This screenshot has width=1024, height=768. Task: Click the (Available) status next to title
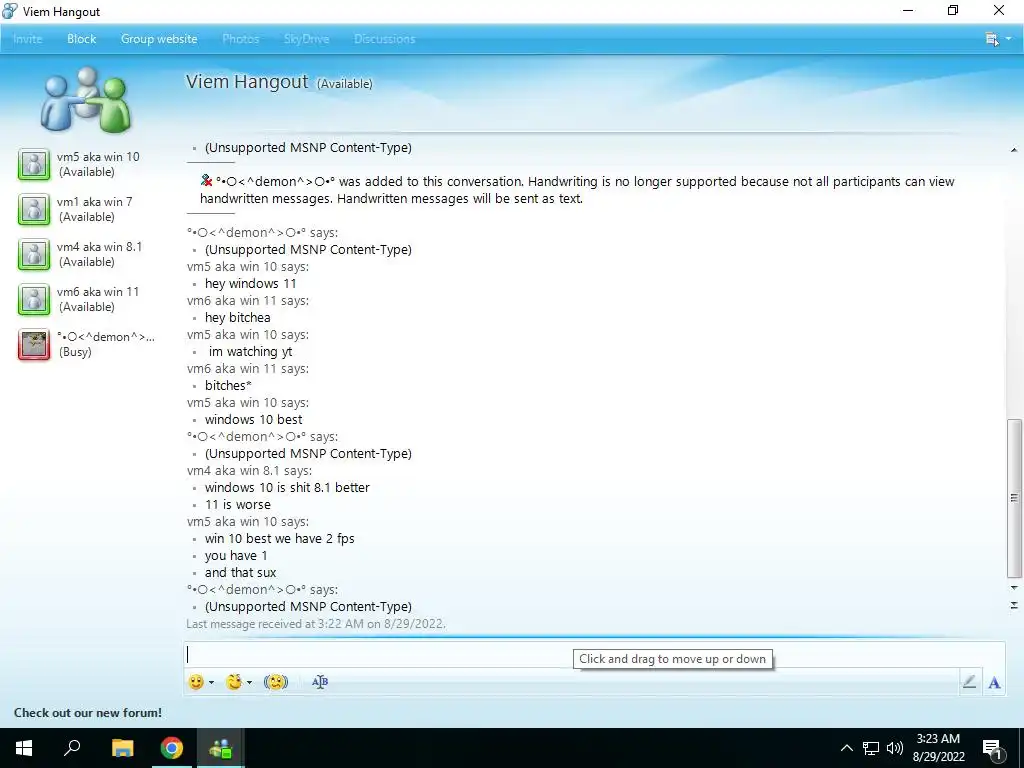[x=344, y=84]
